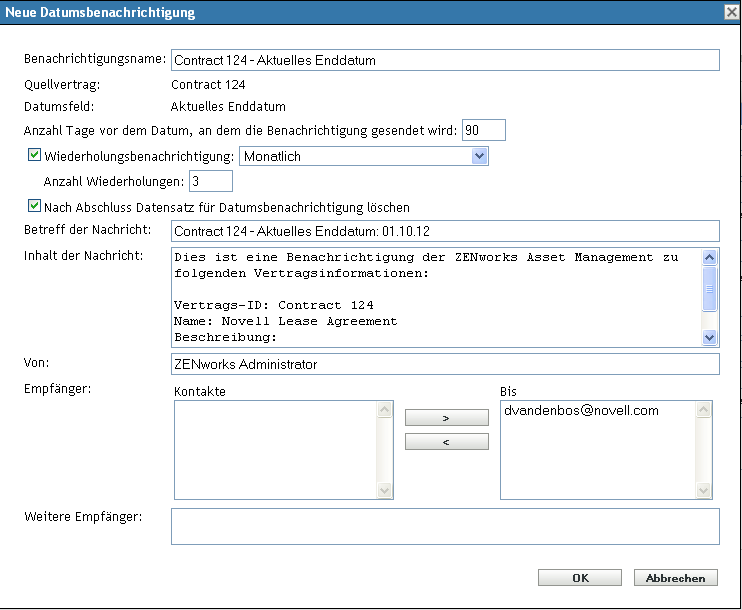Viewport: 742px width, 610px height.
Task: Click the Betreff der Nachricht field
Action: 445,232
